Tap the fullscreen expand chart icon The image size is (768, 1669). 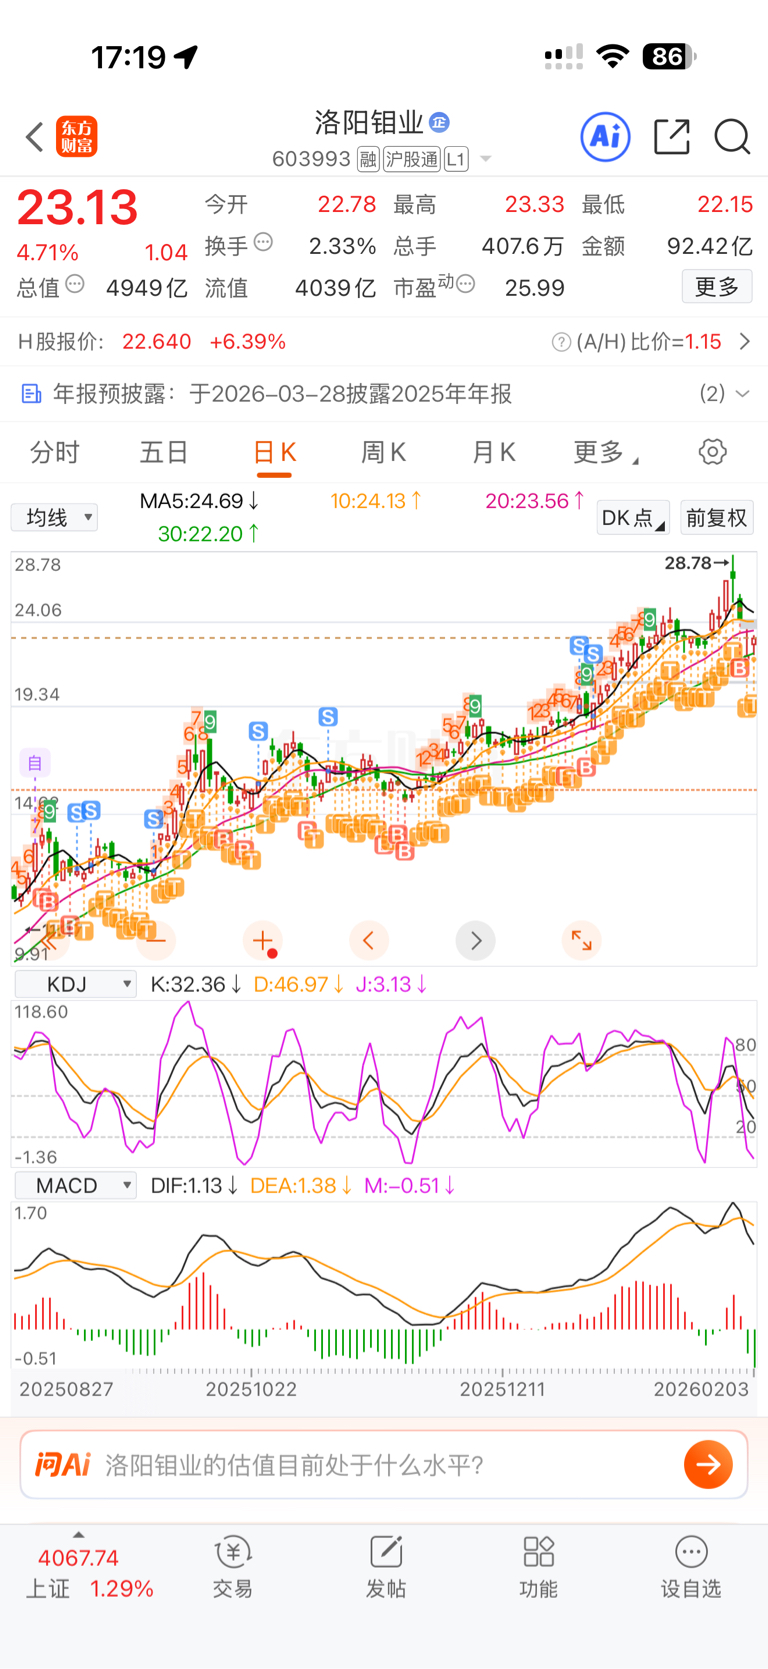581,940
